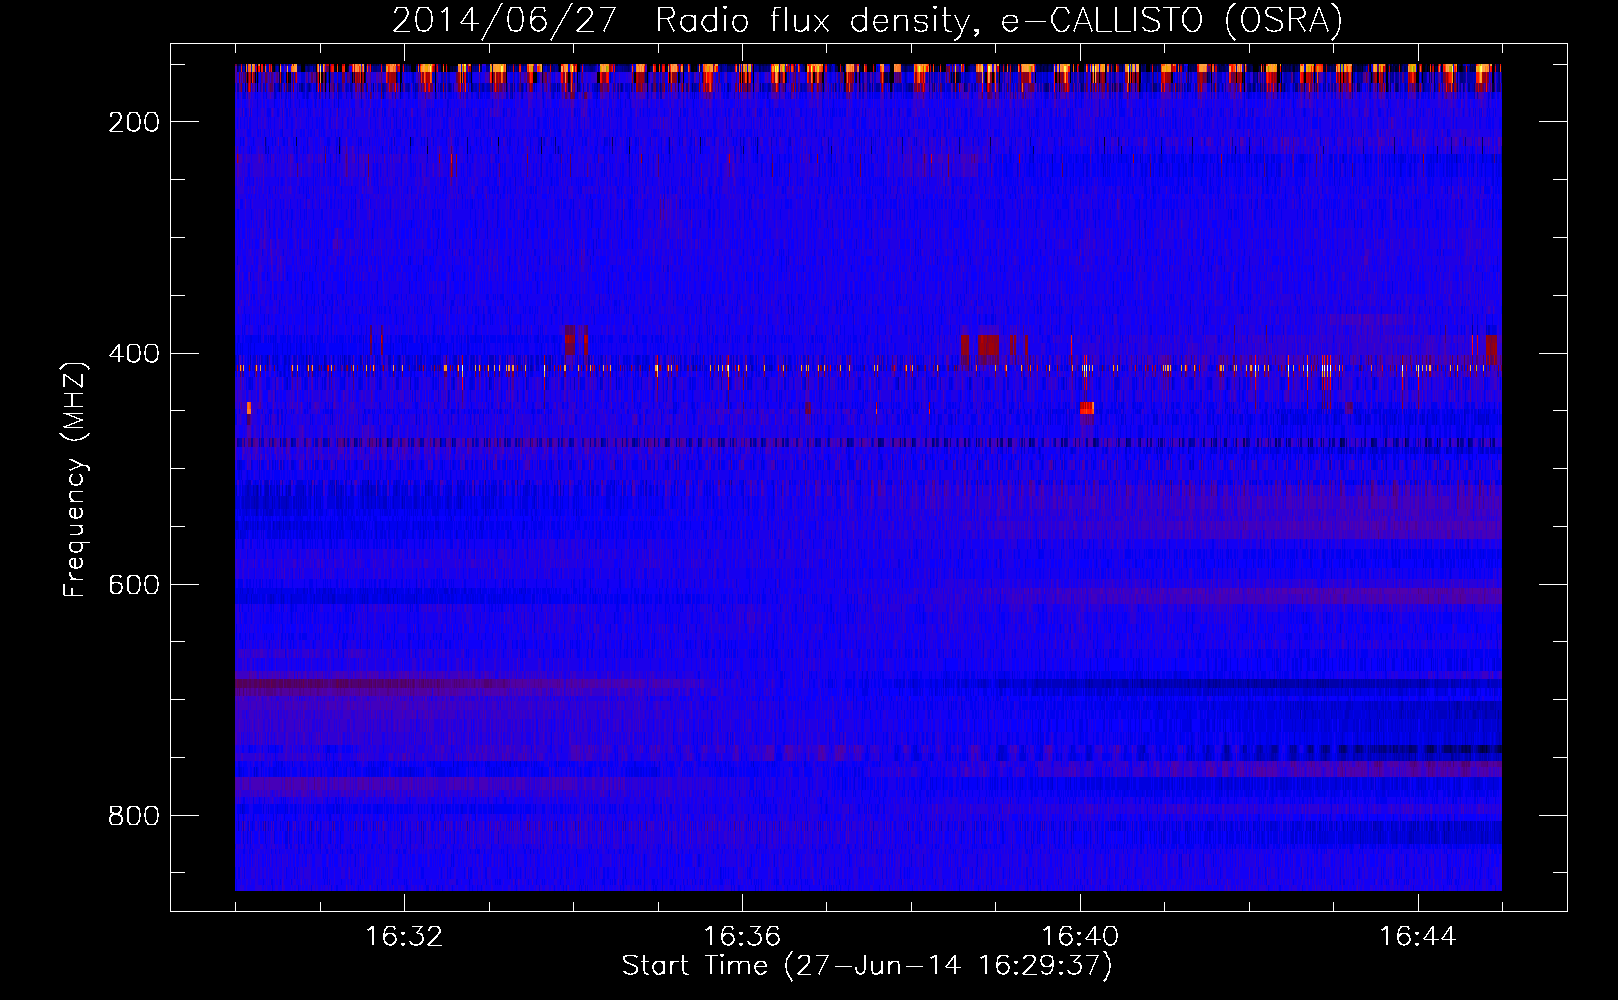This screenshot has width=1618, height=1000.
Task: Click the bright red burst near 16:40
Action: click(1087, 407)
